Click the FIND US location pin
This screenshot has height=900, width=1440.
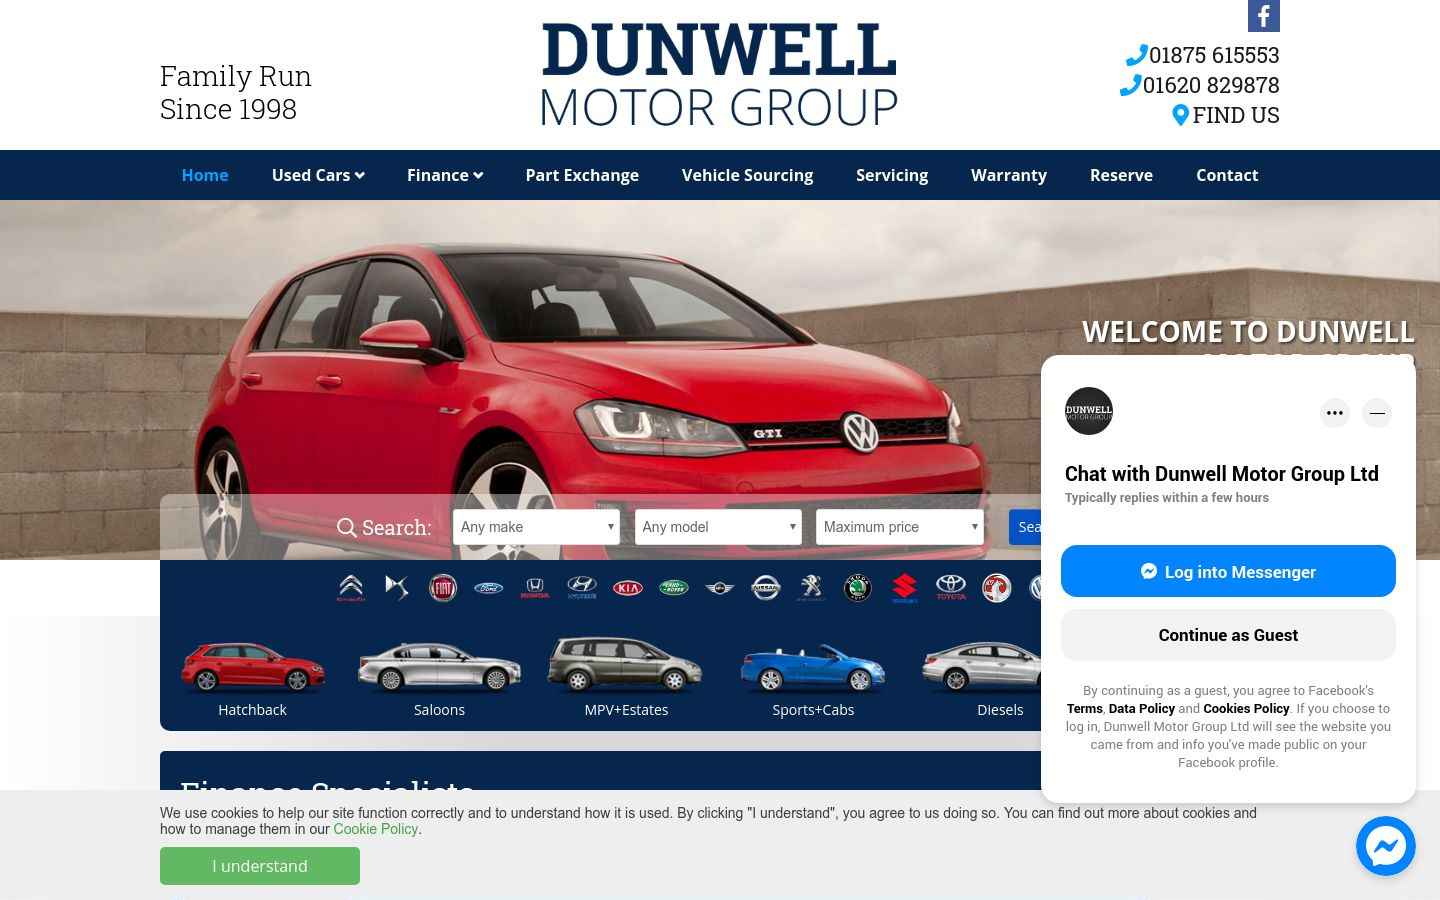(1180, 115)
